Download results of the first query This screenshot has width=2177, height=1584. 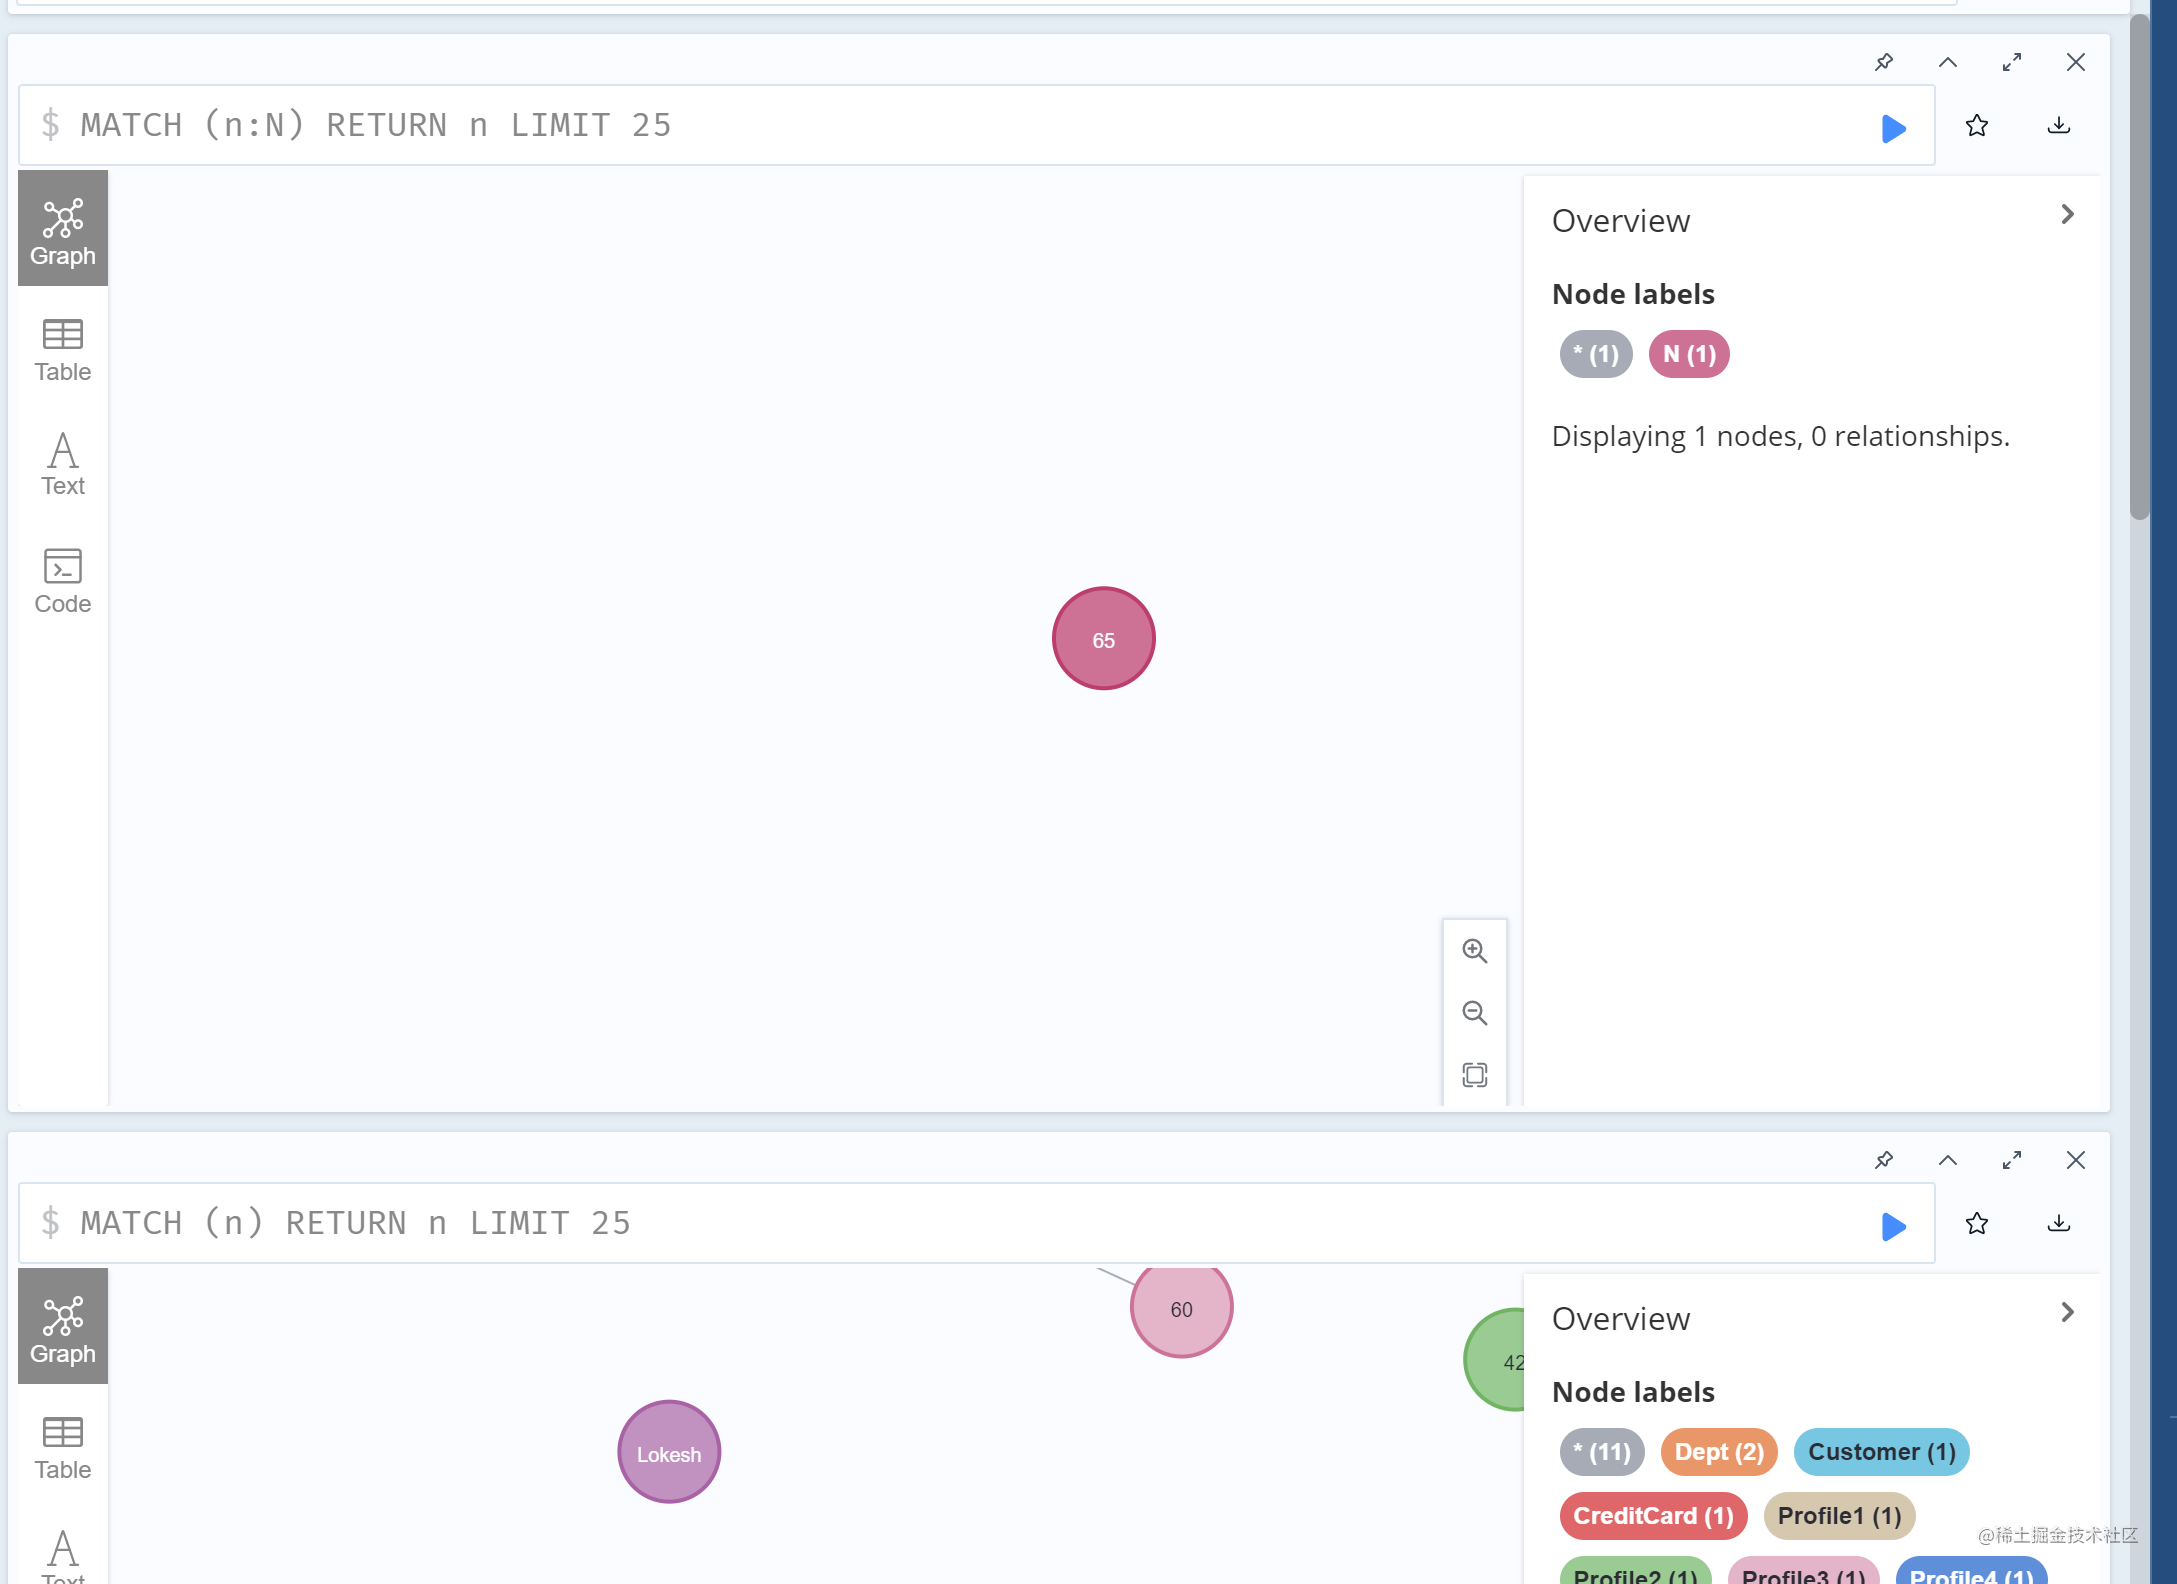pos(2058,126)
